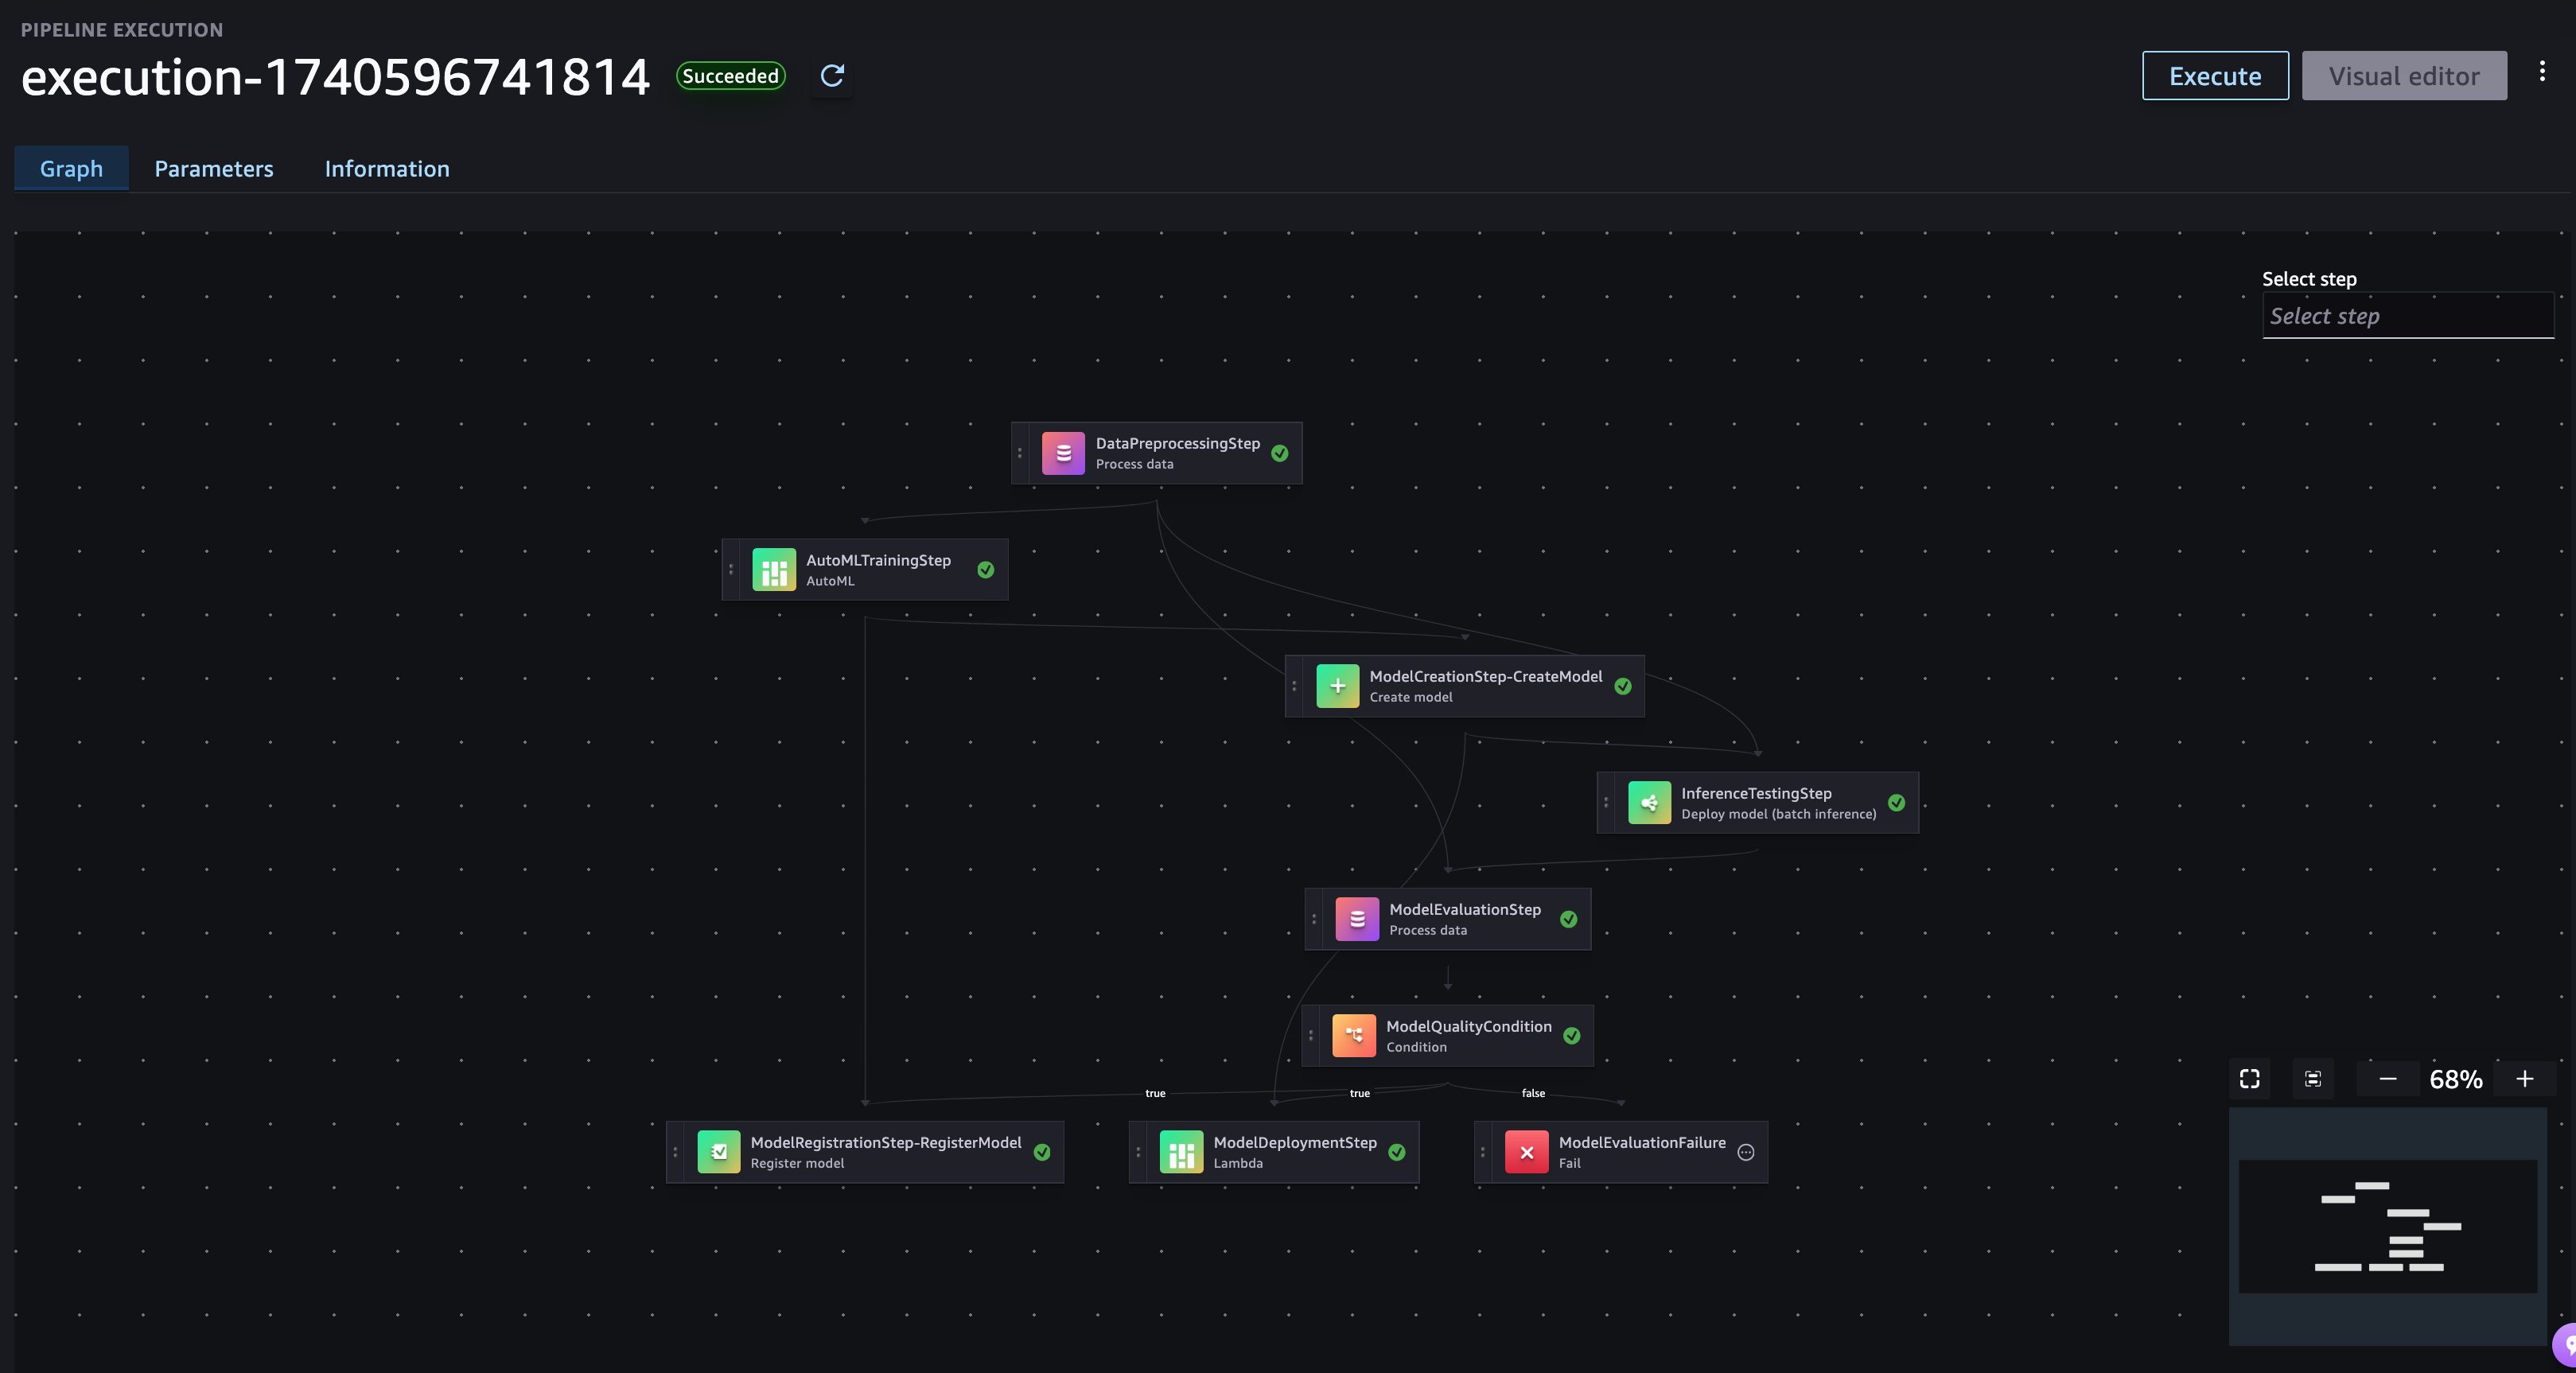2576x1373 pixels.
Task: Click the Visual editor button
Action: [x=2403, y=76]
